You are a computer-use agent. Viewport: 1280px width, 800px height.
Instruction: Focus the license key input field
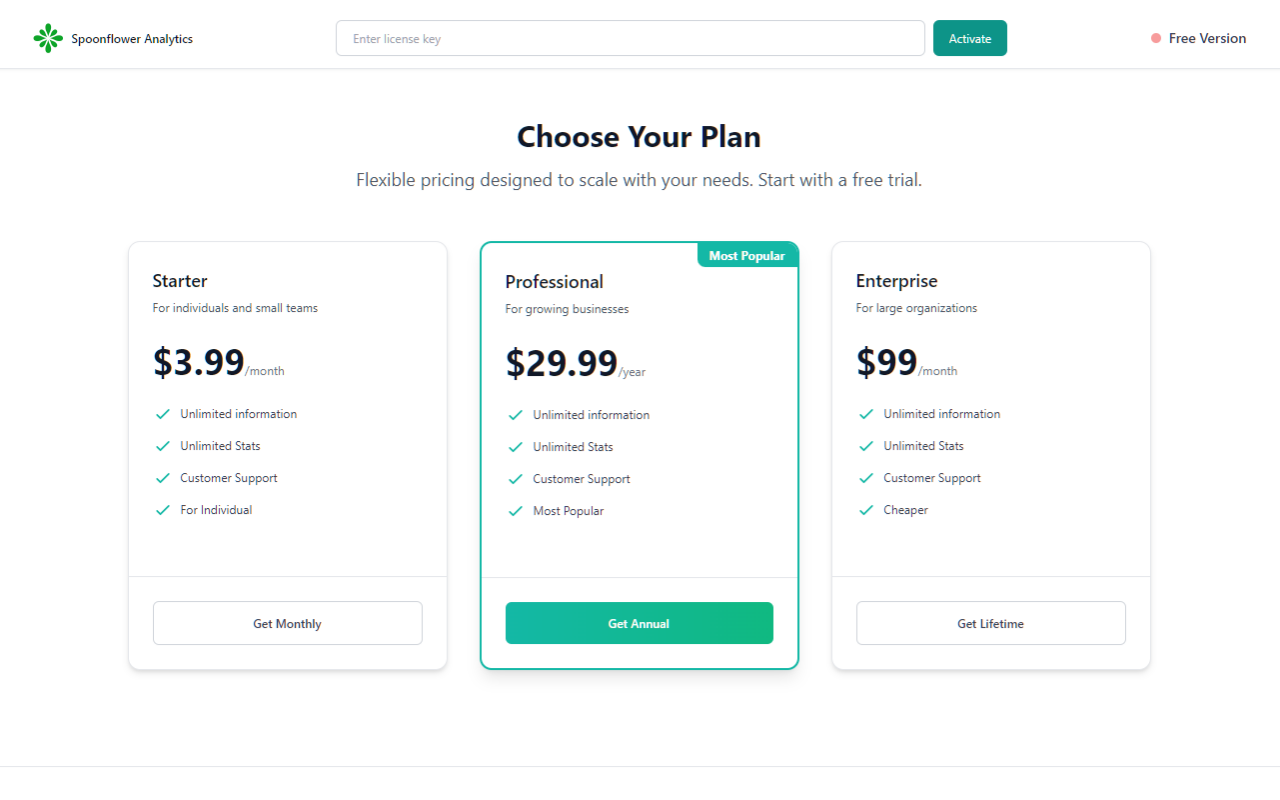coord(630,38)
